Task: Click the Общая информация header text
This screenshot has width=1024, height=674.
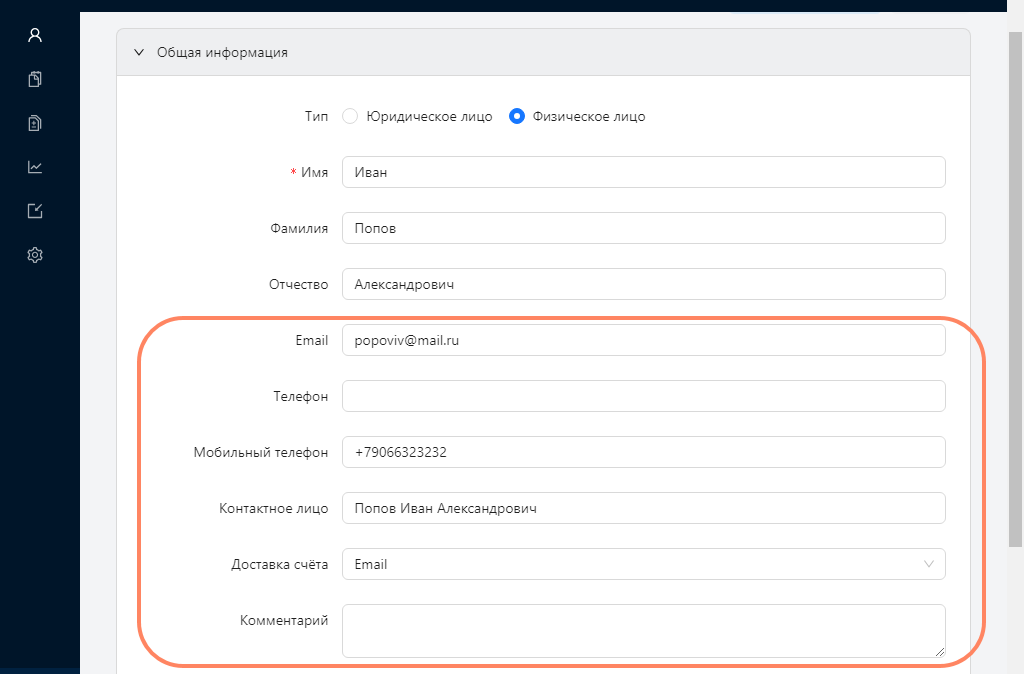Action: pyautogui.click(x=222, y=52)
